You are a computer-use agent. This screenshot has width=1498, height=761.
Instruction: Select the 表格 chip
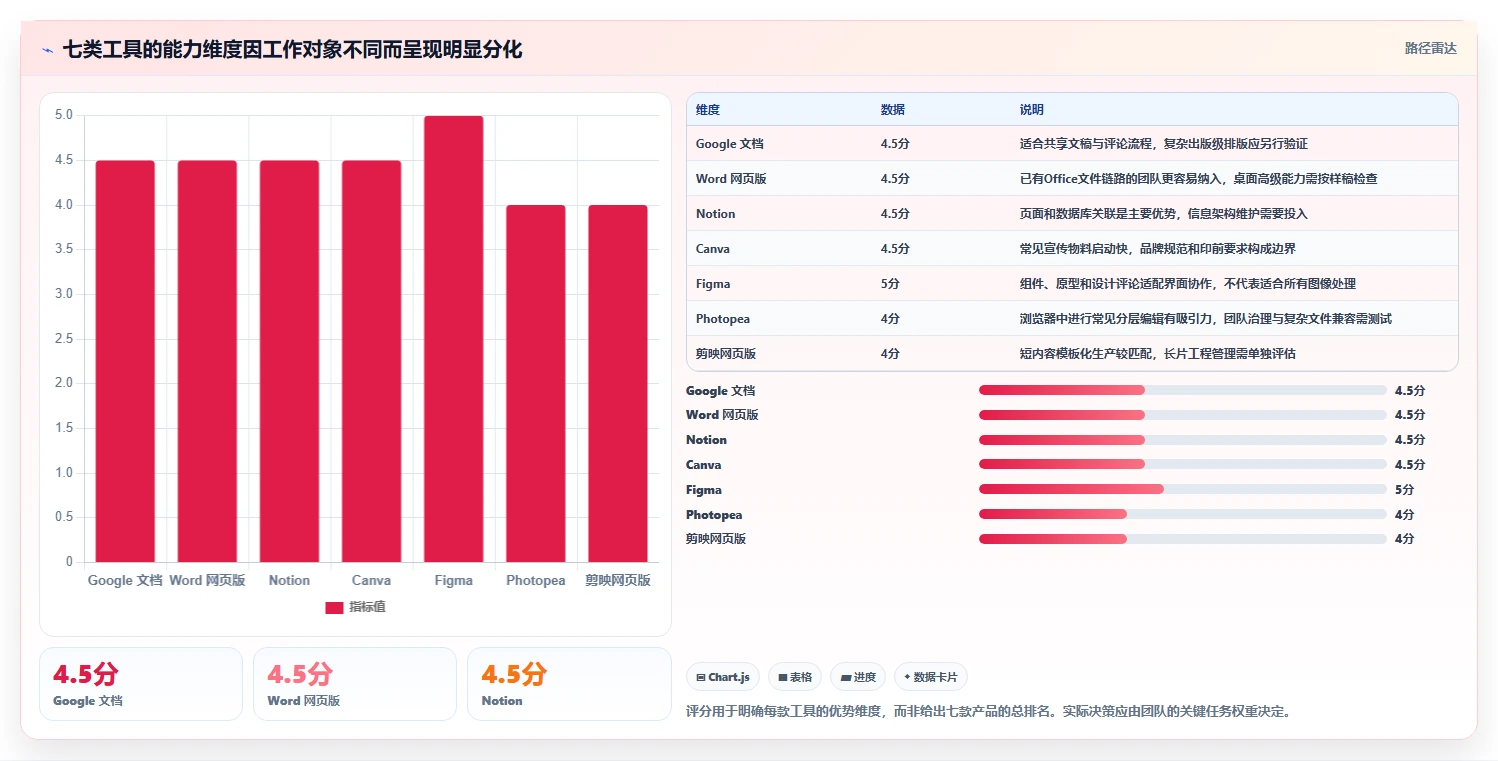point(795,677)
